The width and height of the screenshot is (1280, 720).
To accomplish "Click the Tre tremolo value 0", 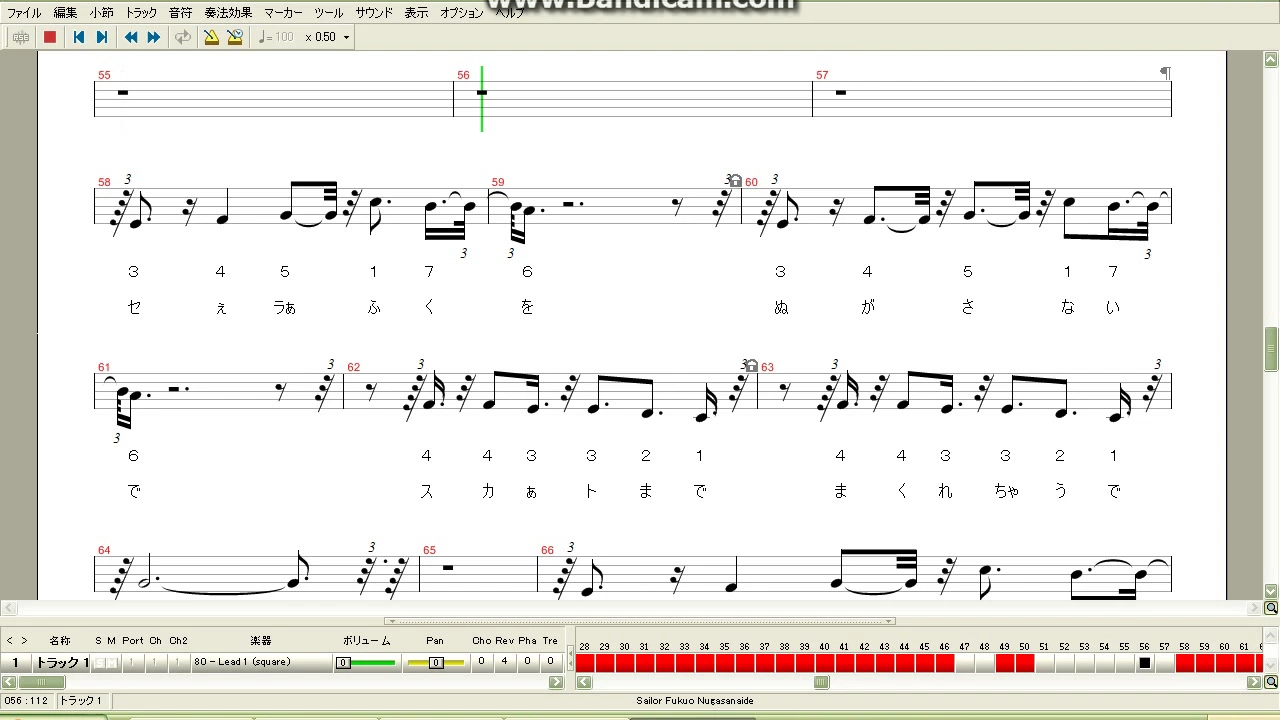I will (550, 661).
